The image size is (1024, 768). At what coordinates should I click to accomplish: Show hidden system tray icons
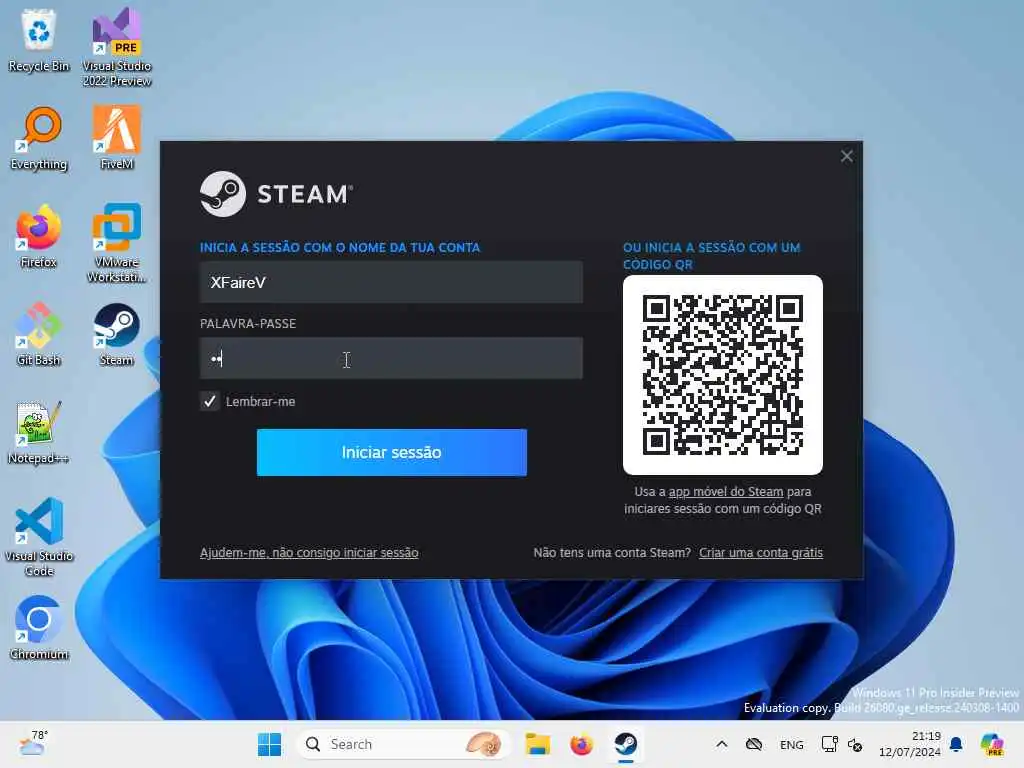pyautogui.click(x=722, y=744)
